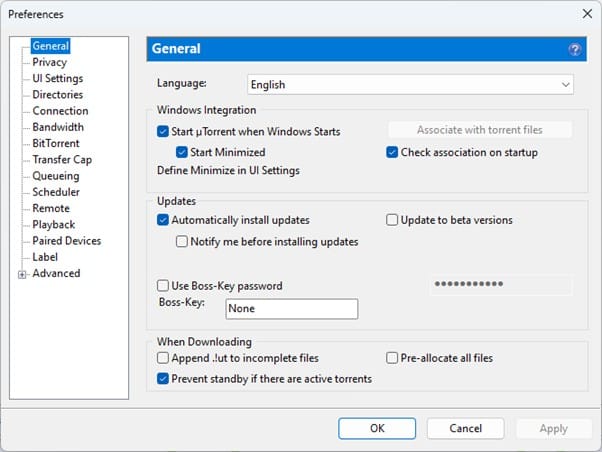602x452 pixels.
Task: Select Scheduler in the tree
Action: tap(56, 192)
